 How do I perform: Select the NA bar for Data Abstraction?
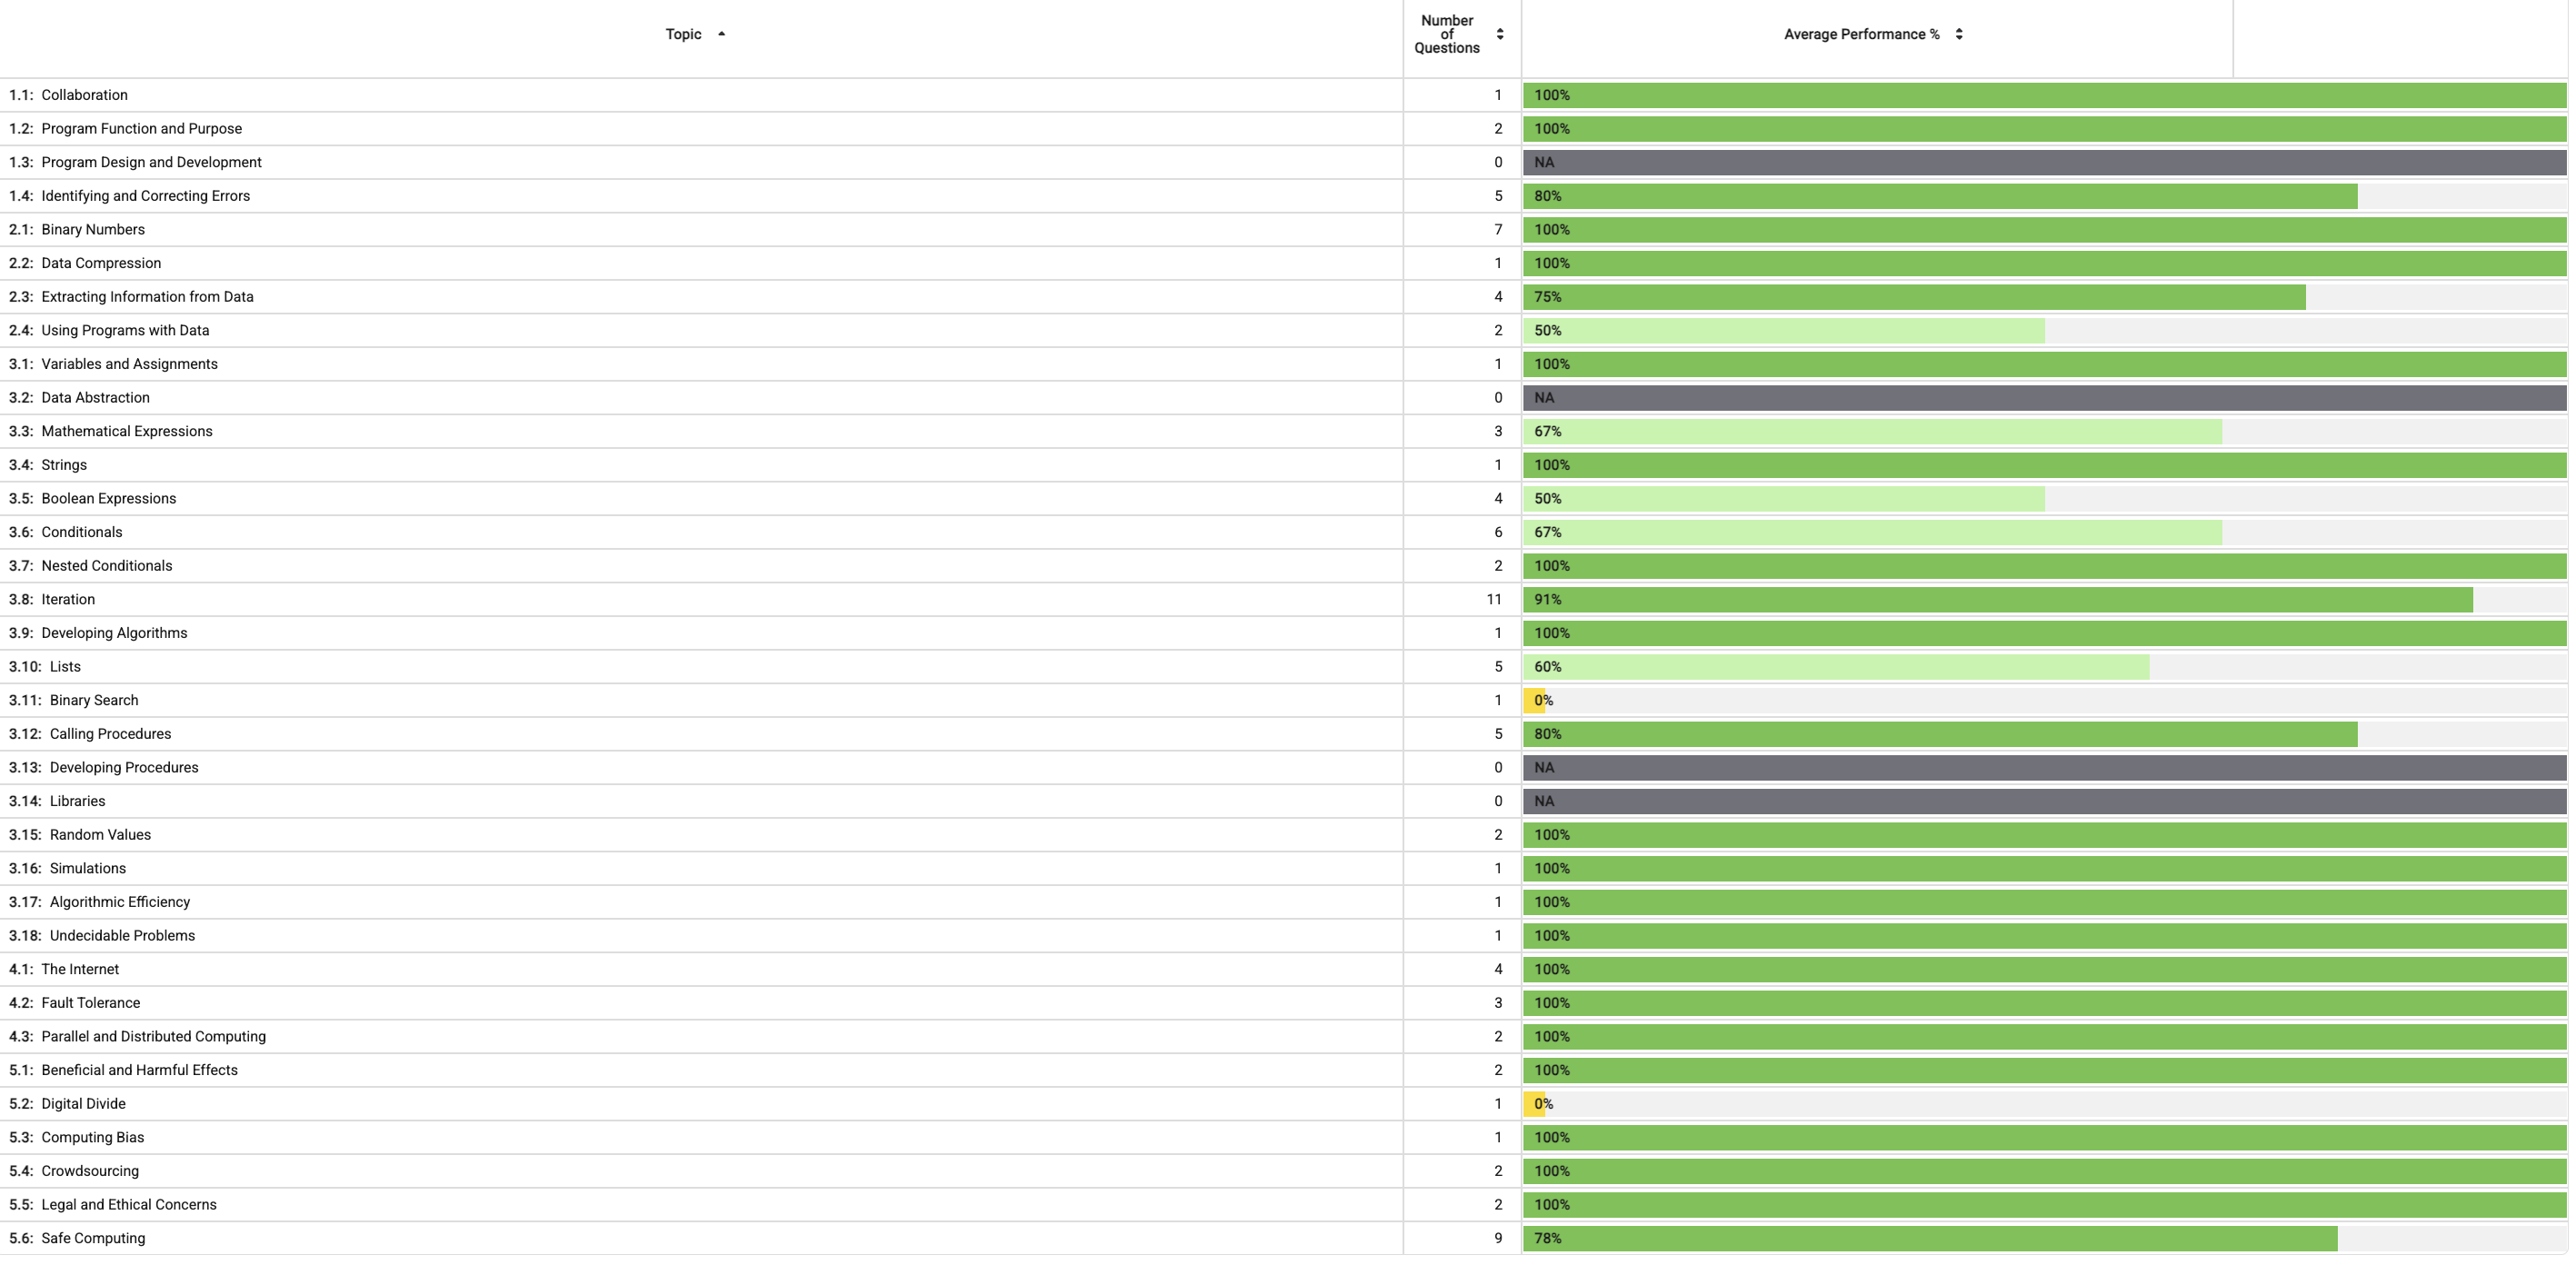2043,398
